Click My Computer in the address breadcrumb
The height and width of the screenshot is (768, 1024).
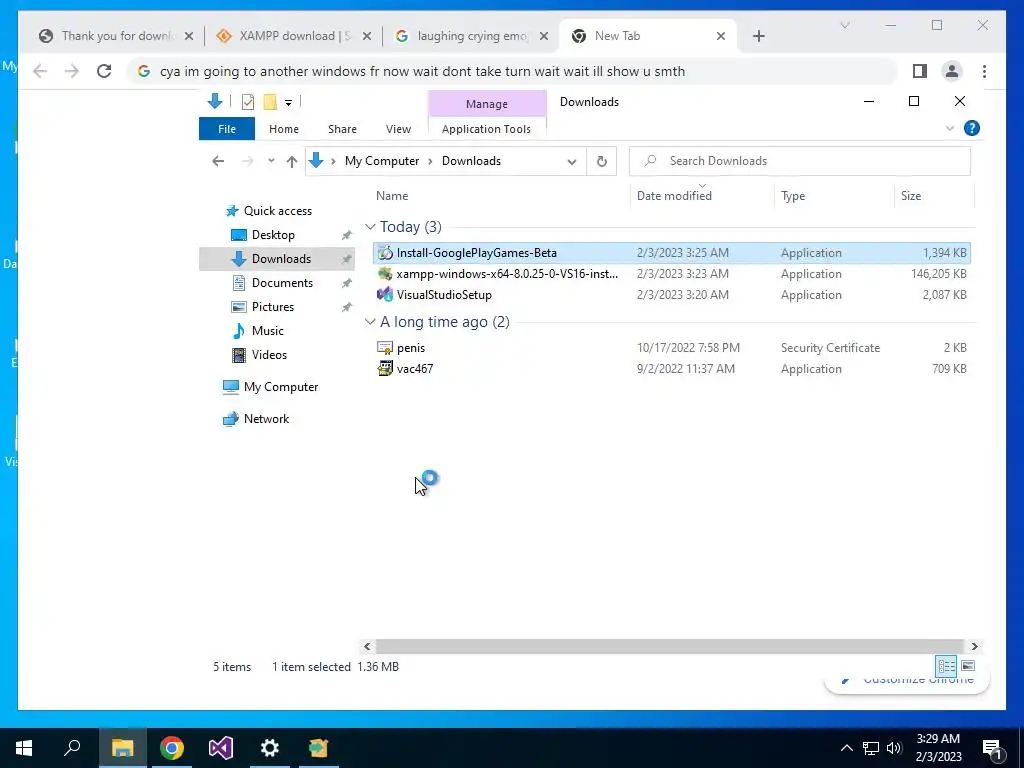(382, 161)
